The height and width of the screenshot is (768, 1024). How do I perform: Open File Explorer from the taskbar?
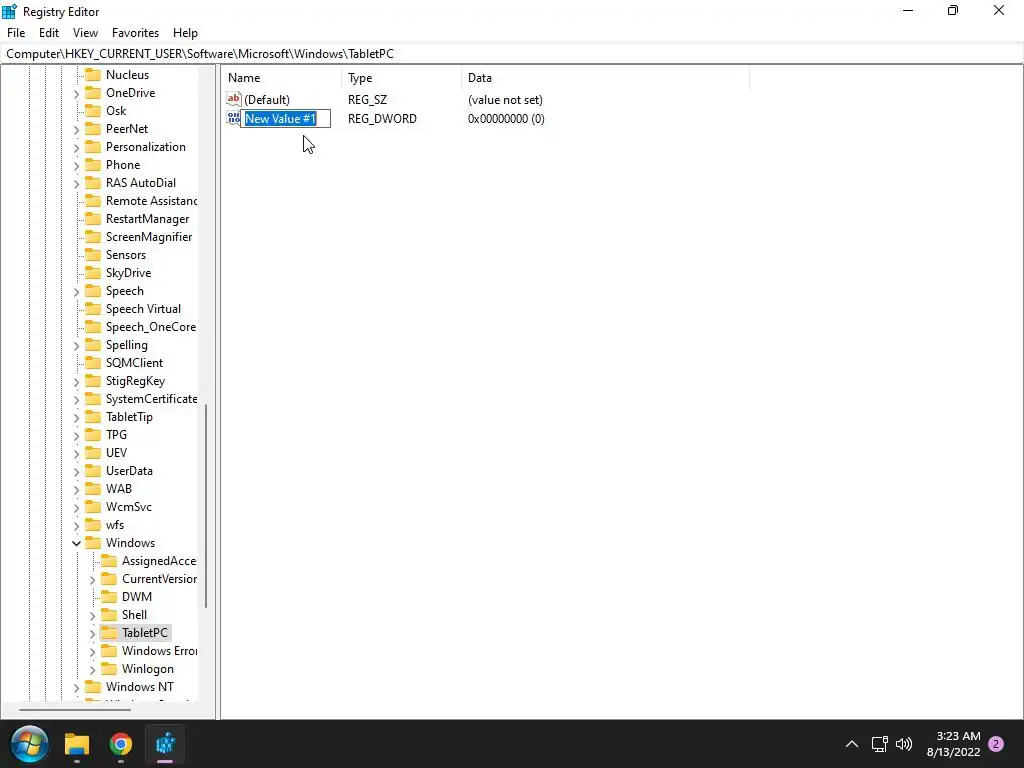pyautogui.click(x=76, y=744)
